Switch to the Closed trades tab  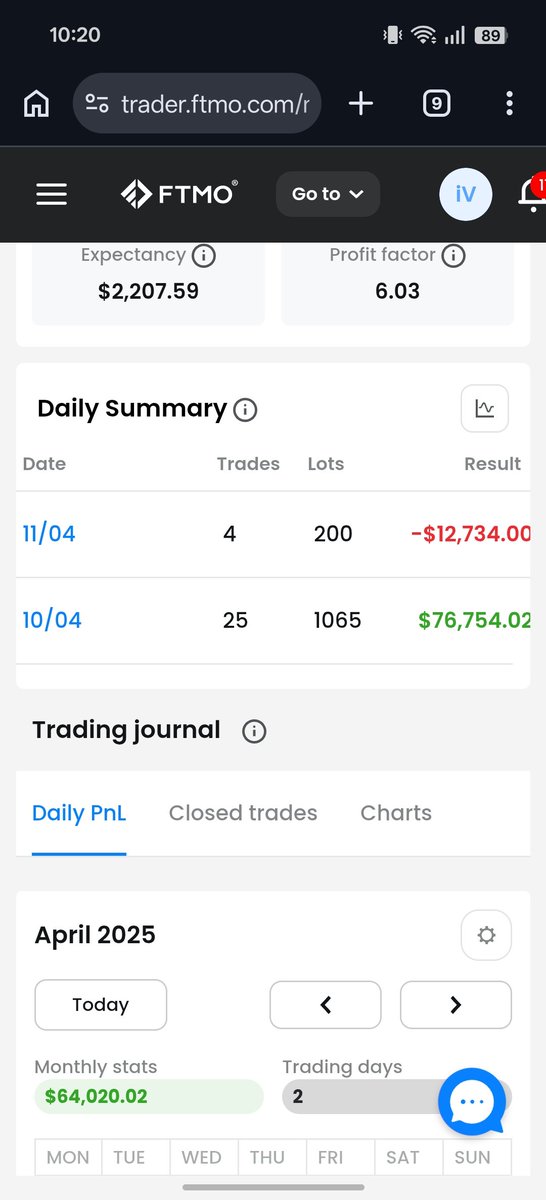coord(243,813)
